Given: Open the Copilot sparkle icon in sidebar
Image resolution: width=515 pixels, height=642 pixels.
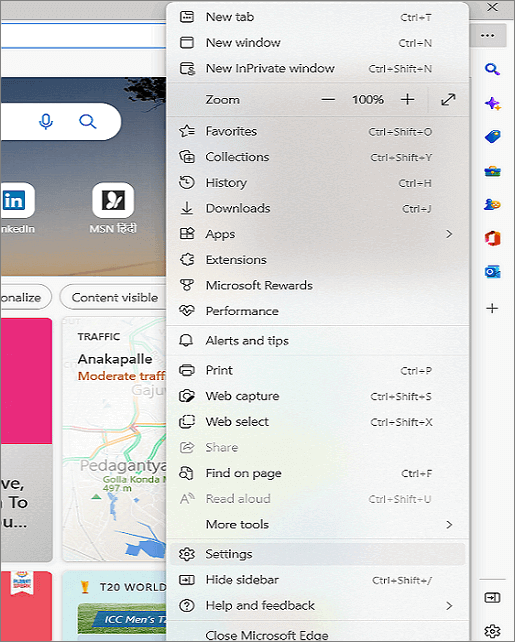Looking at the screenshot, I should point(492,103).
